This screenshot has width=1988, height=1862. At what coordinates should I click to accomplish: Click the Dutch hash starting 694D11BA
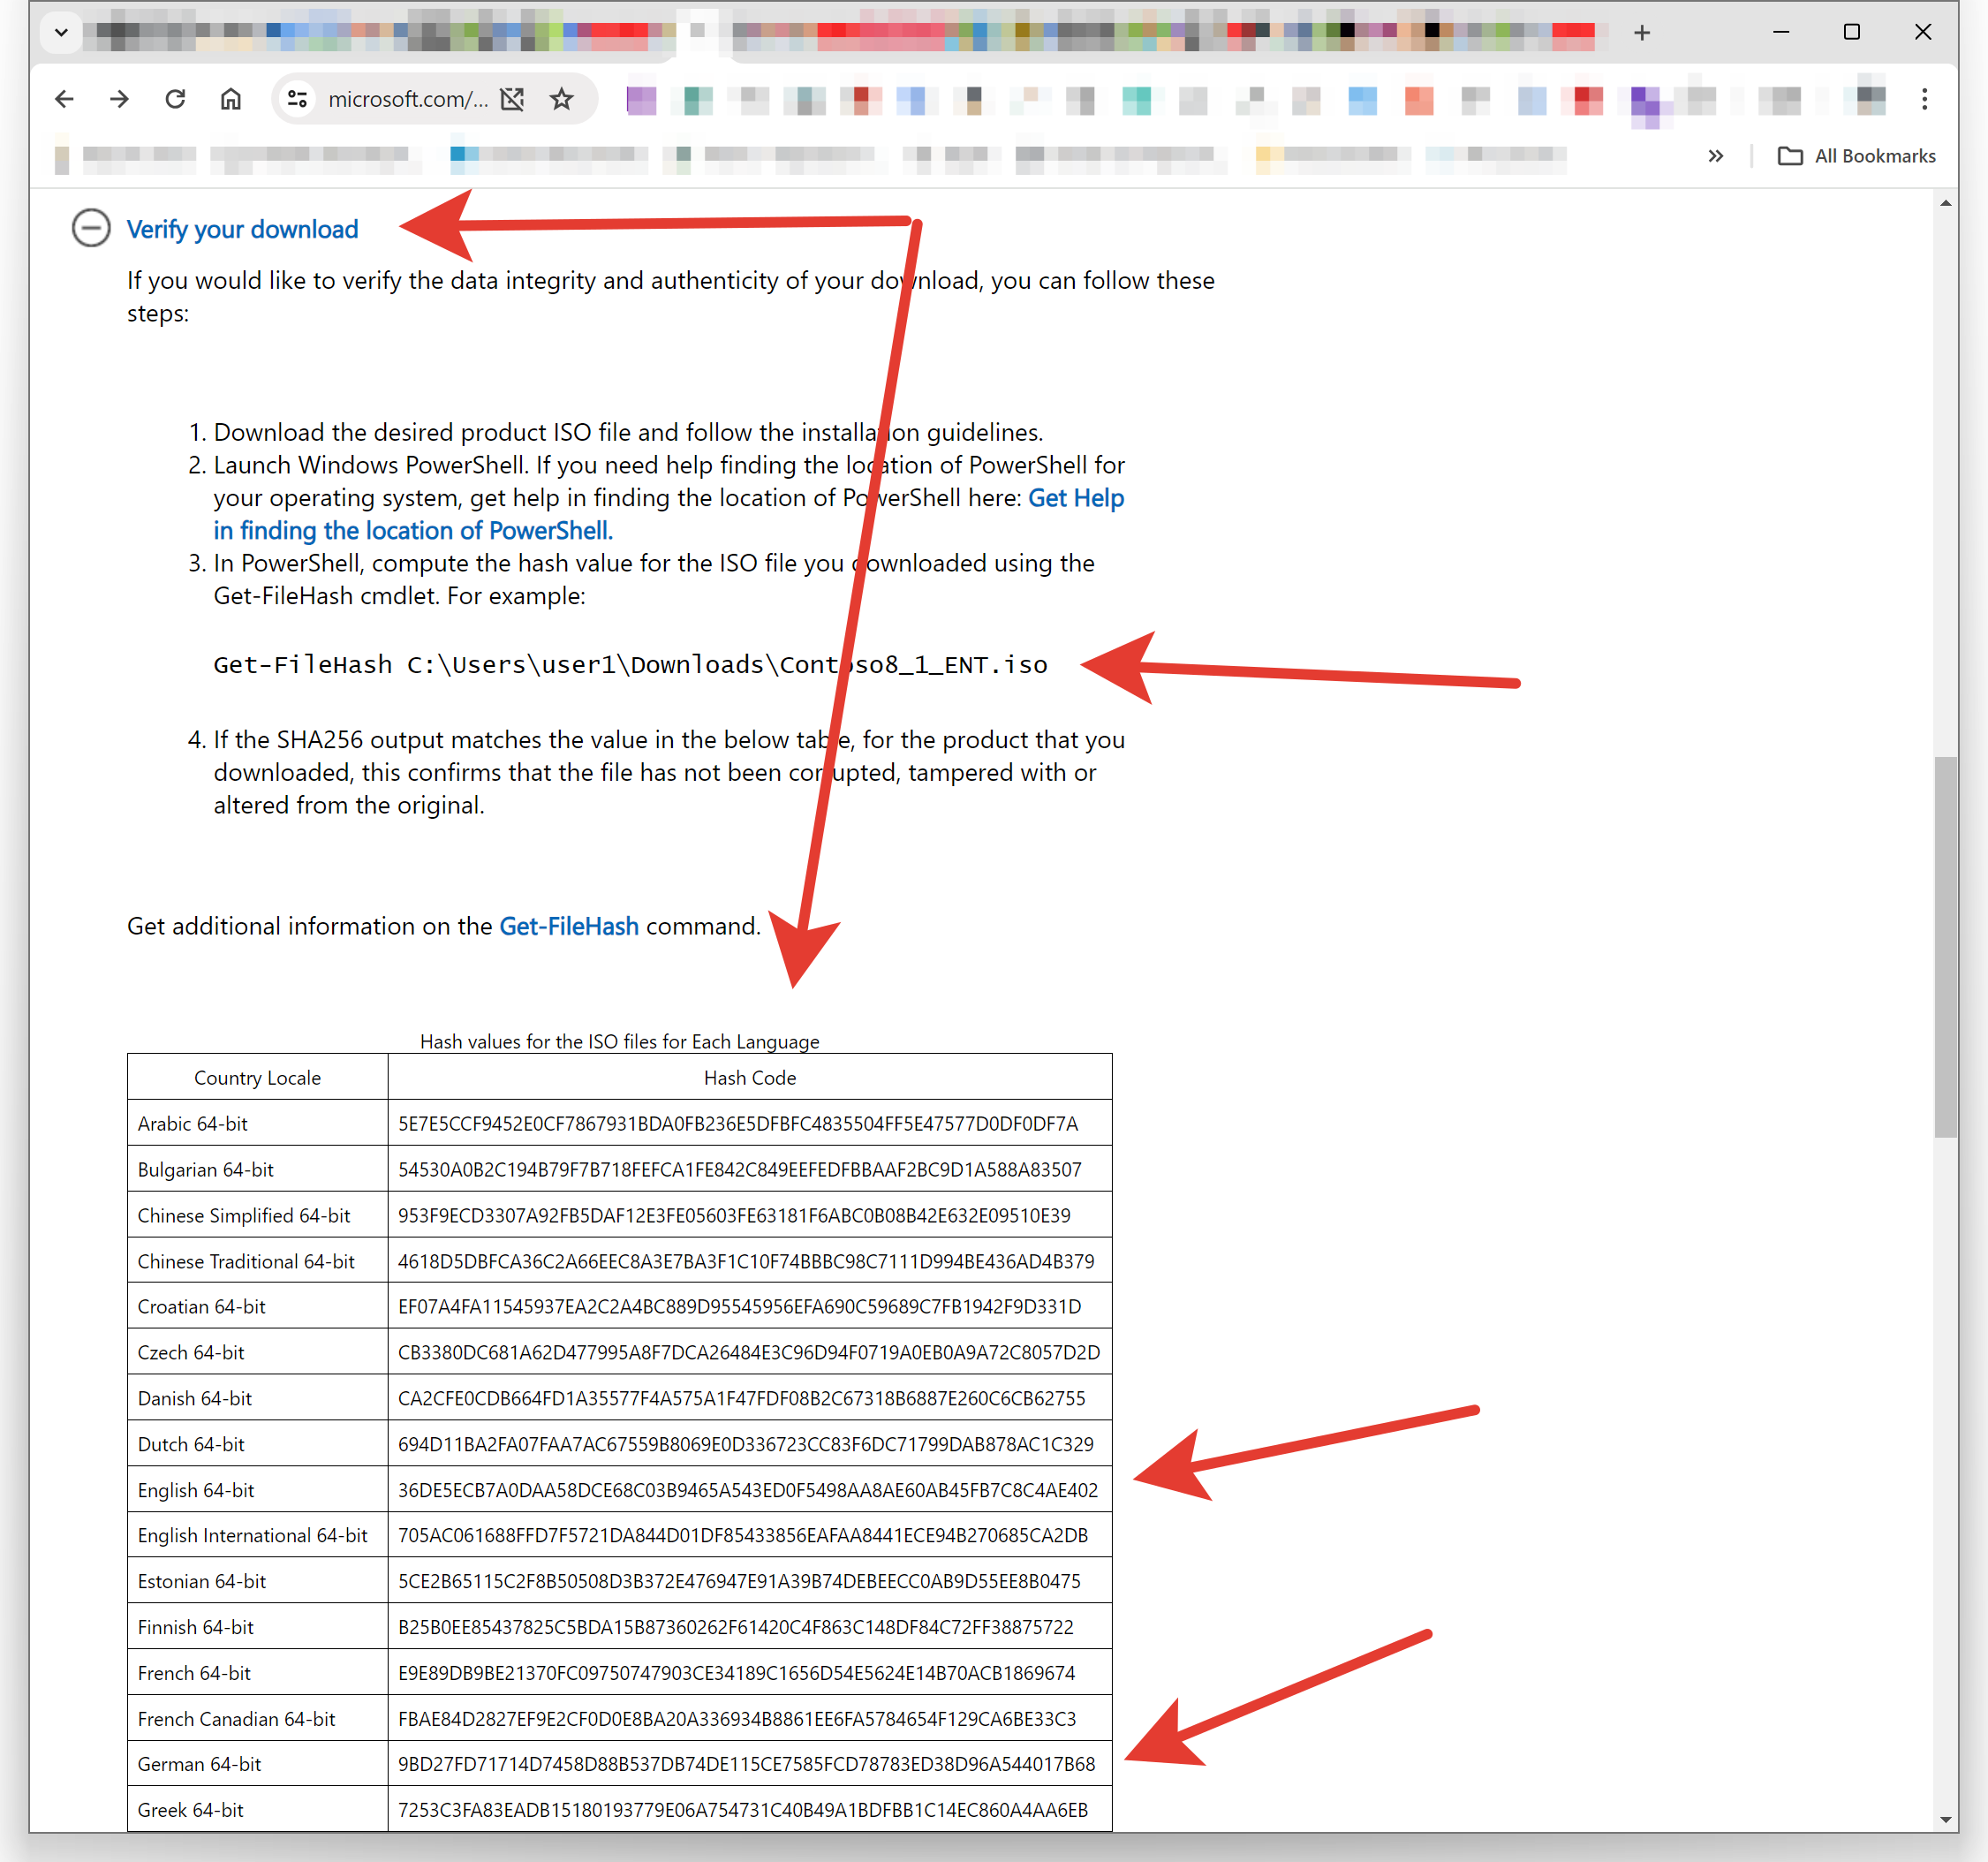746,1444
